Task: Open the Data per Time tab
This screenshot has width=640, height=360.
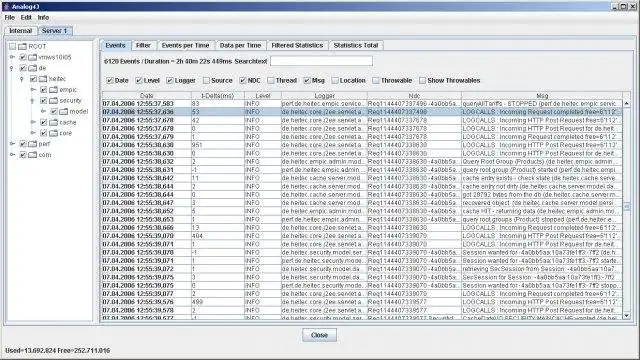Action: [x=240, y=45]
